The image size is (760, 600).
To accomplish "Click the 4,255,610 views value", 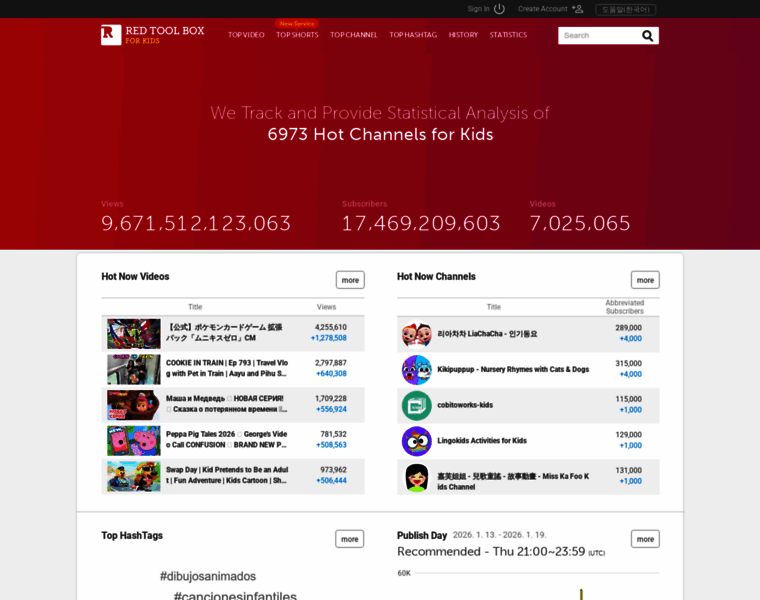I will pyautogui.click(x=331, y=327).
